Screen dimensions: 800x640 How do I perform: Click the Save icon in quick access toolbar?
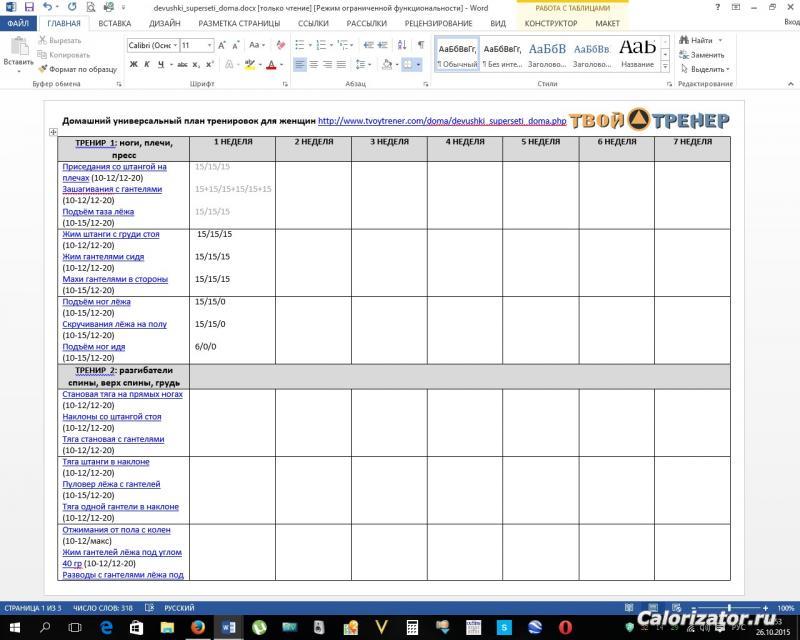28,7
